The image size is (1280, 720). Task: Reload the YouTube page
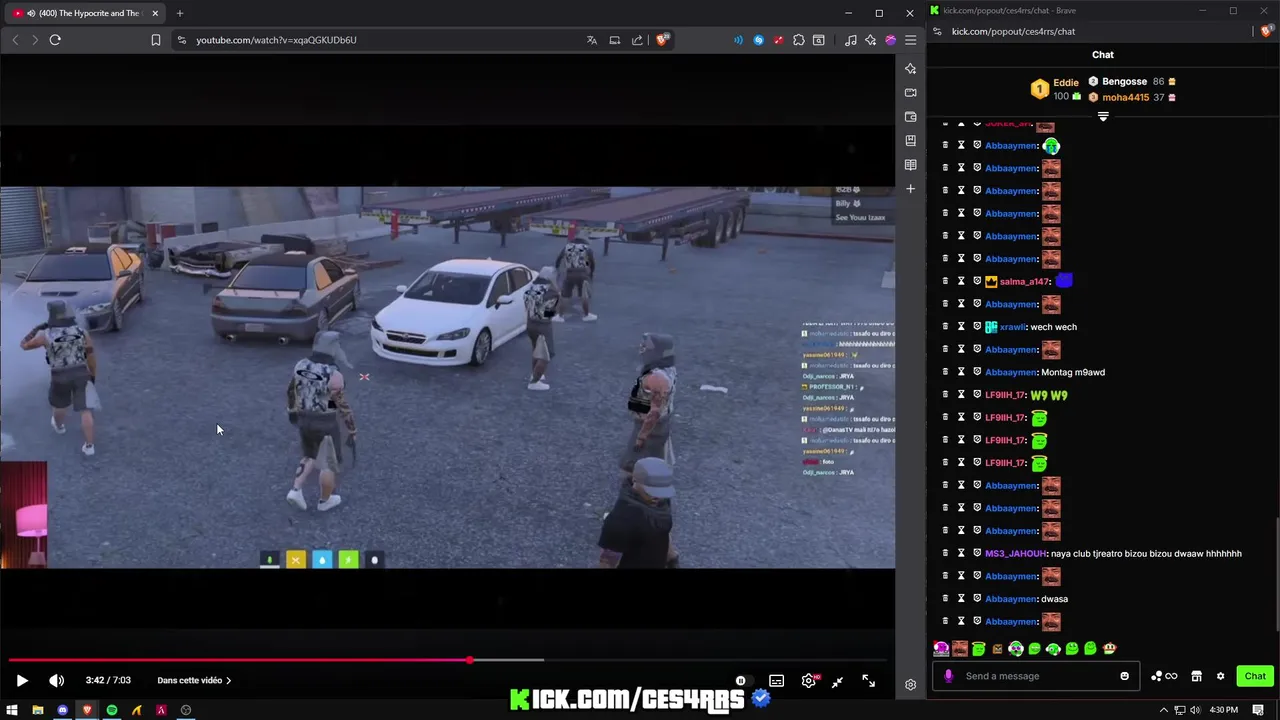55,40
